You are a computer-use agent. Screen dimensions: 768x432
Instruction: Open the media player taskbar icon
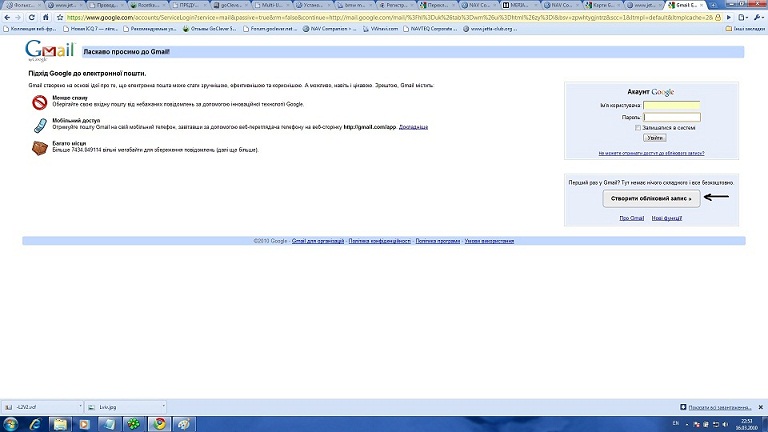point(84,424)
